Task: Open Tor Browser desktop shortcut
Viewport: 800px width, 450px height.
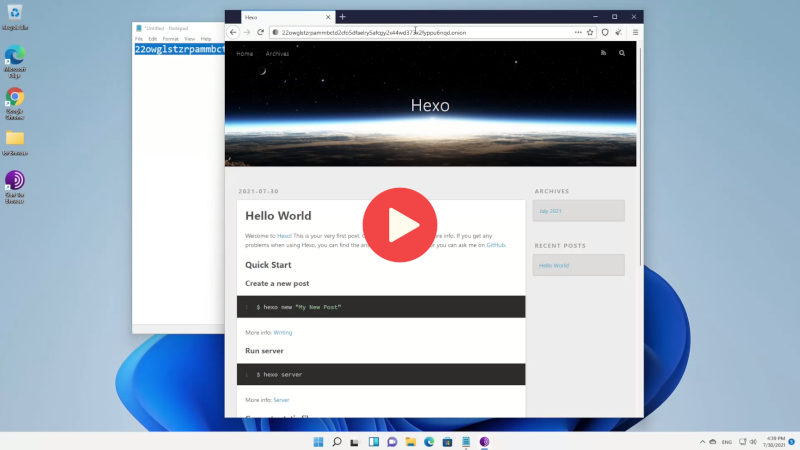Action: click(15, 185)
